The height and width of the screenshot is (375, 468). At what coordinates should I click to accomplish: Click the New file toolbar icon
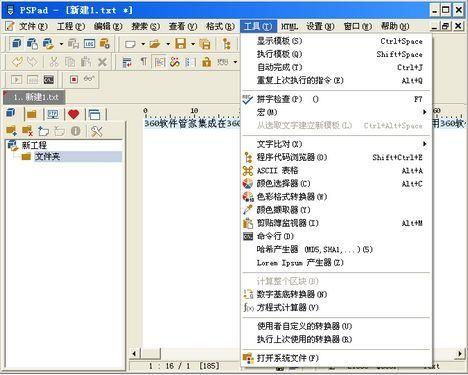pyautogui.click(x=130, y=44)
